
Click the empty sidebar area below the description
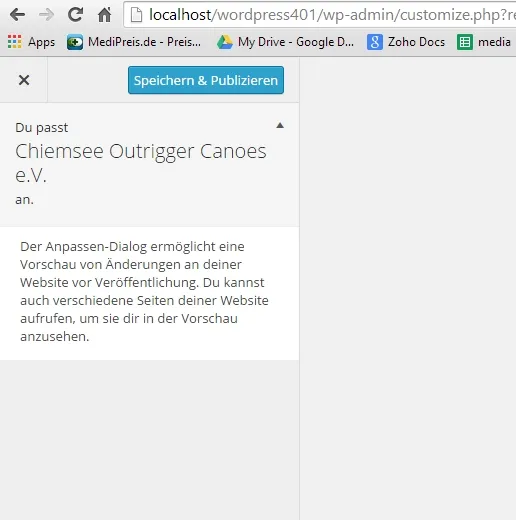pyautogui.click(x=149, y=440)
